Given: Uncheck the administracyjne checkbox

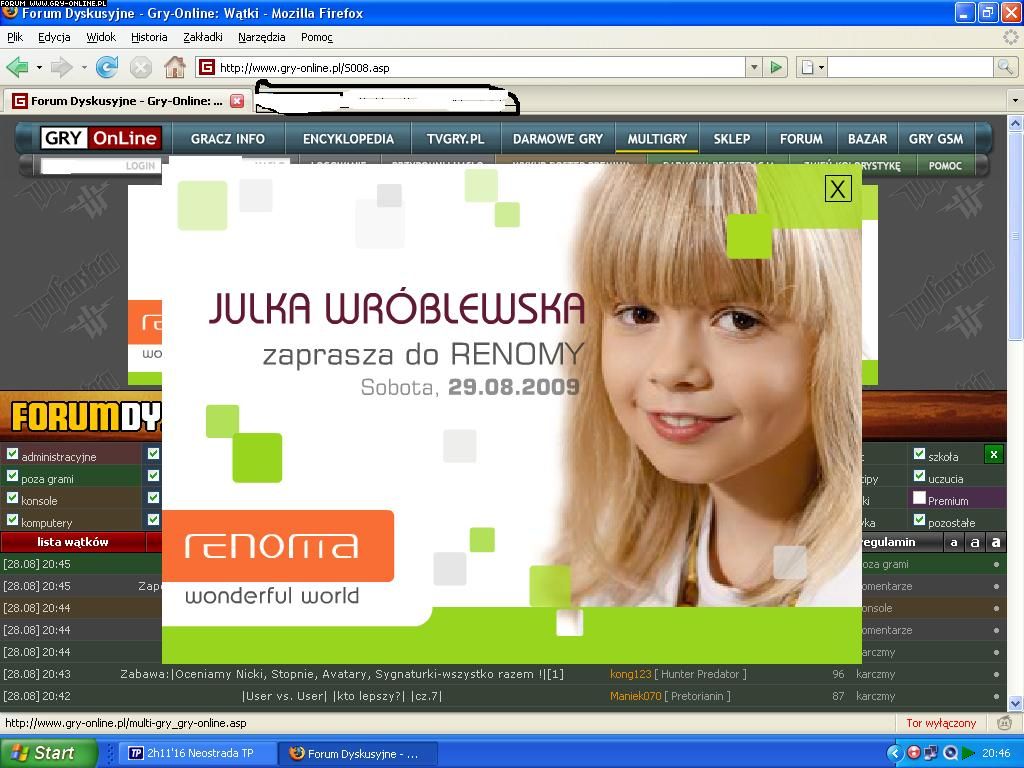Looking at the screenshot, I should tap(12, 455).
